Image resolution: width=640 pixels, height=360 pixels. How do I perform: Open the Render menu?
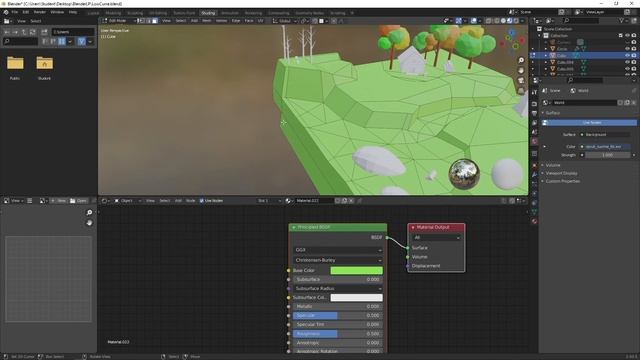[40, 12]
